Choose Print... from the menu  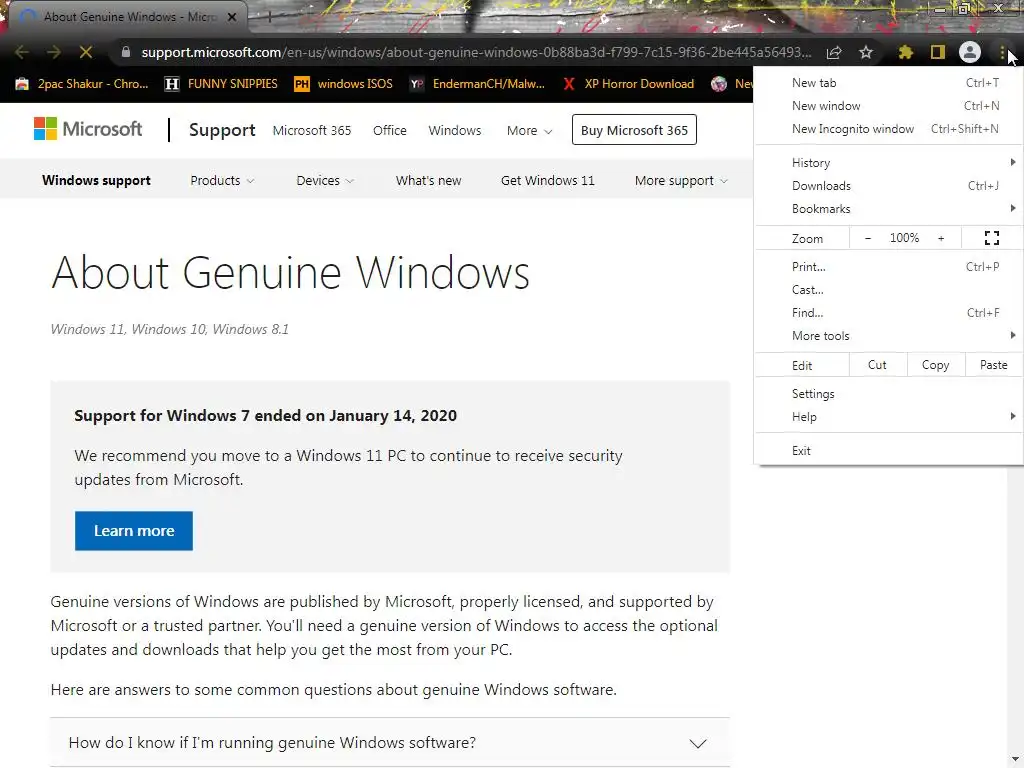889,266
